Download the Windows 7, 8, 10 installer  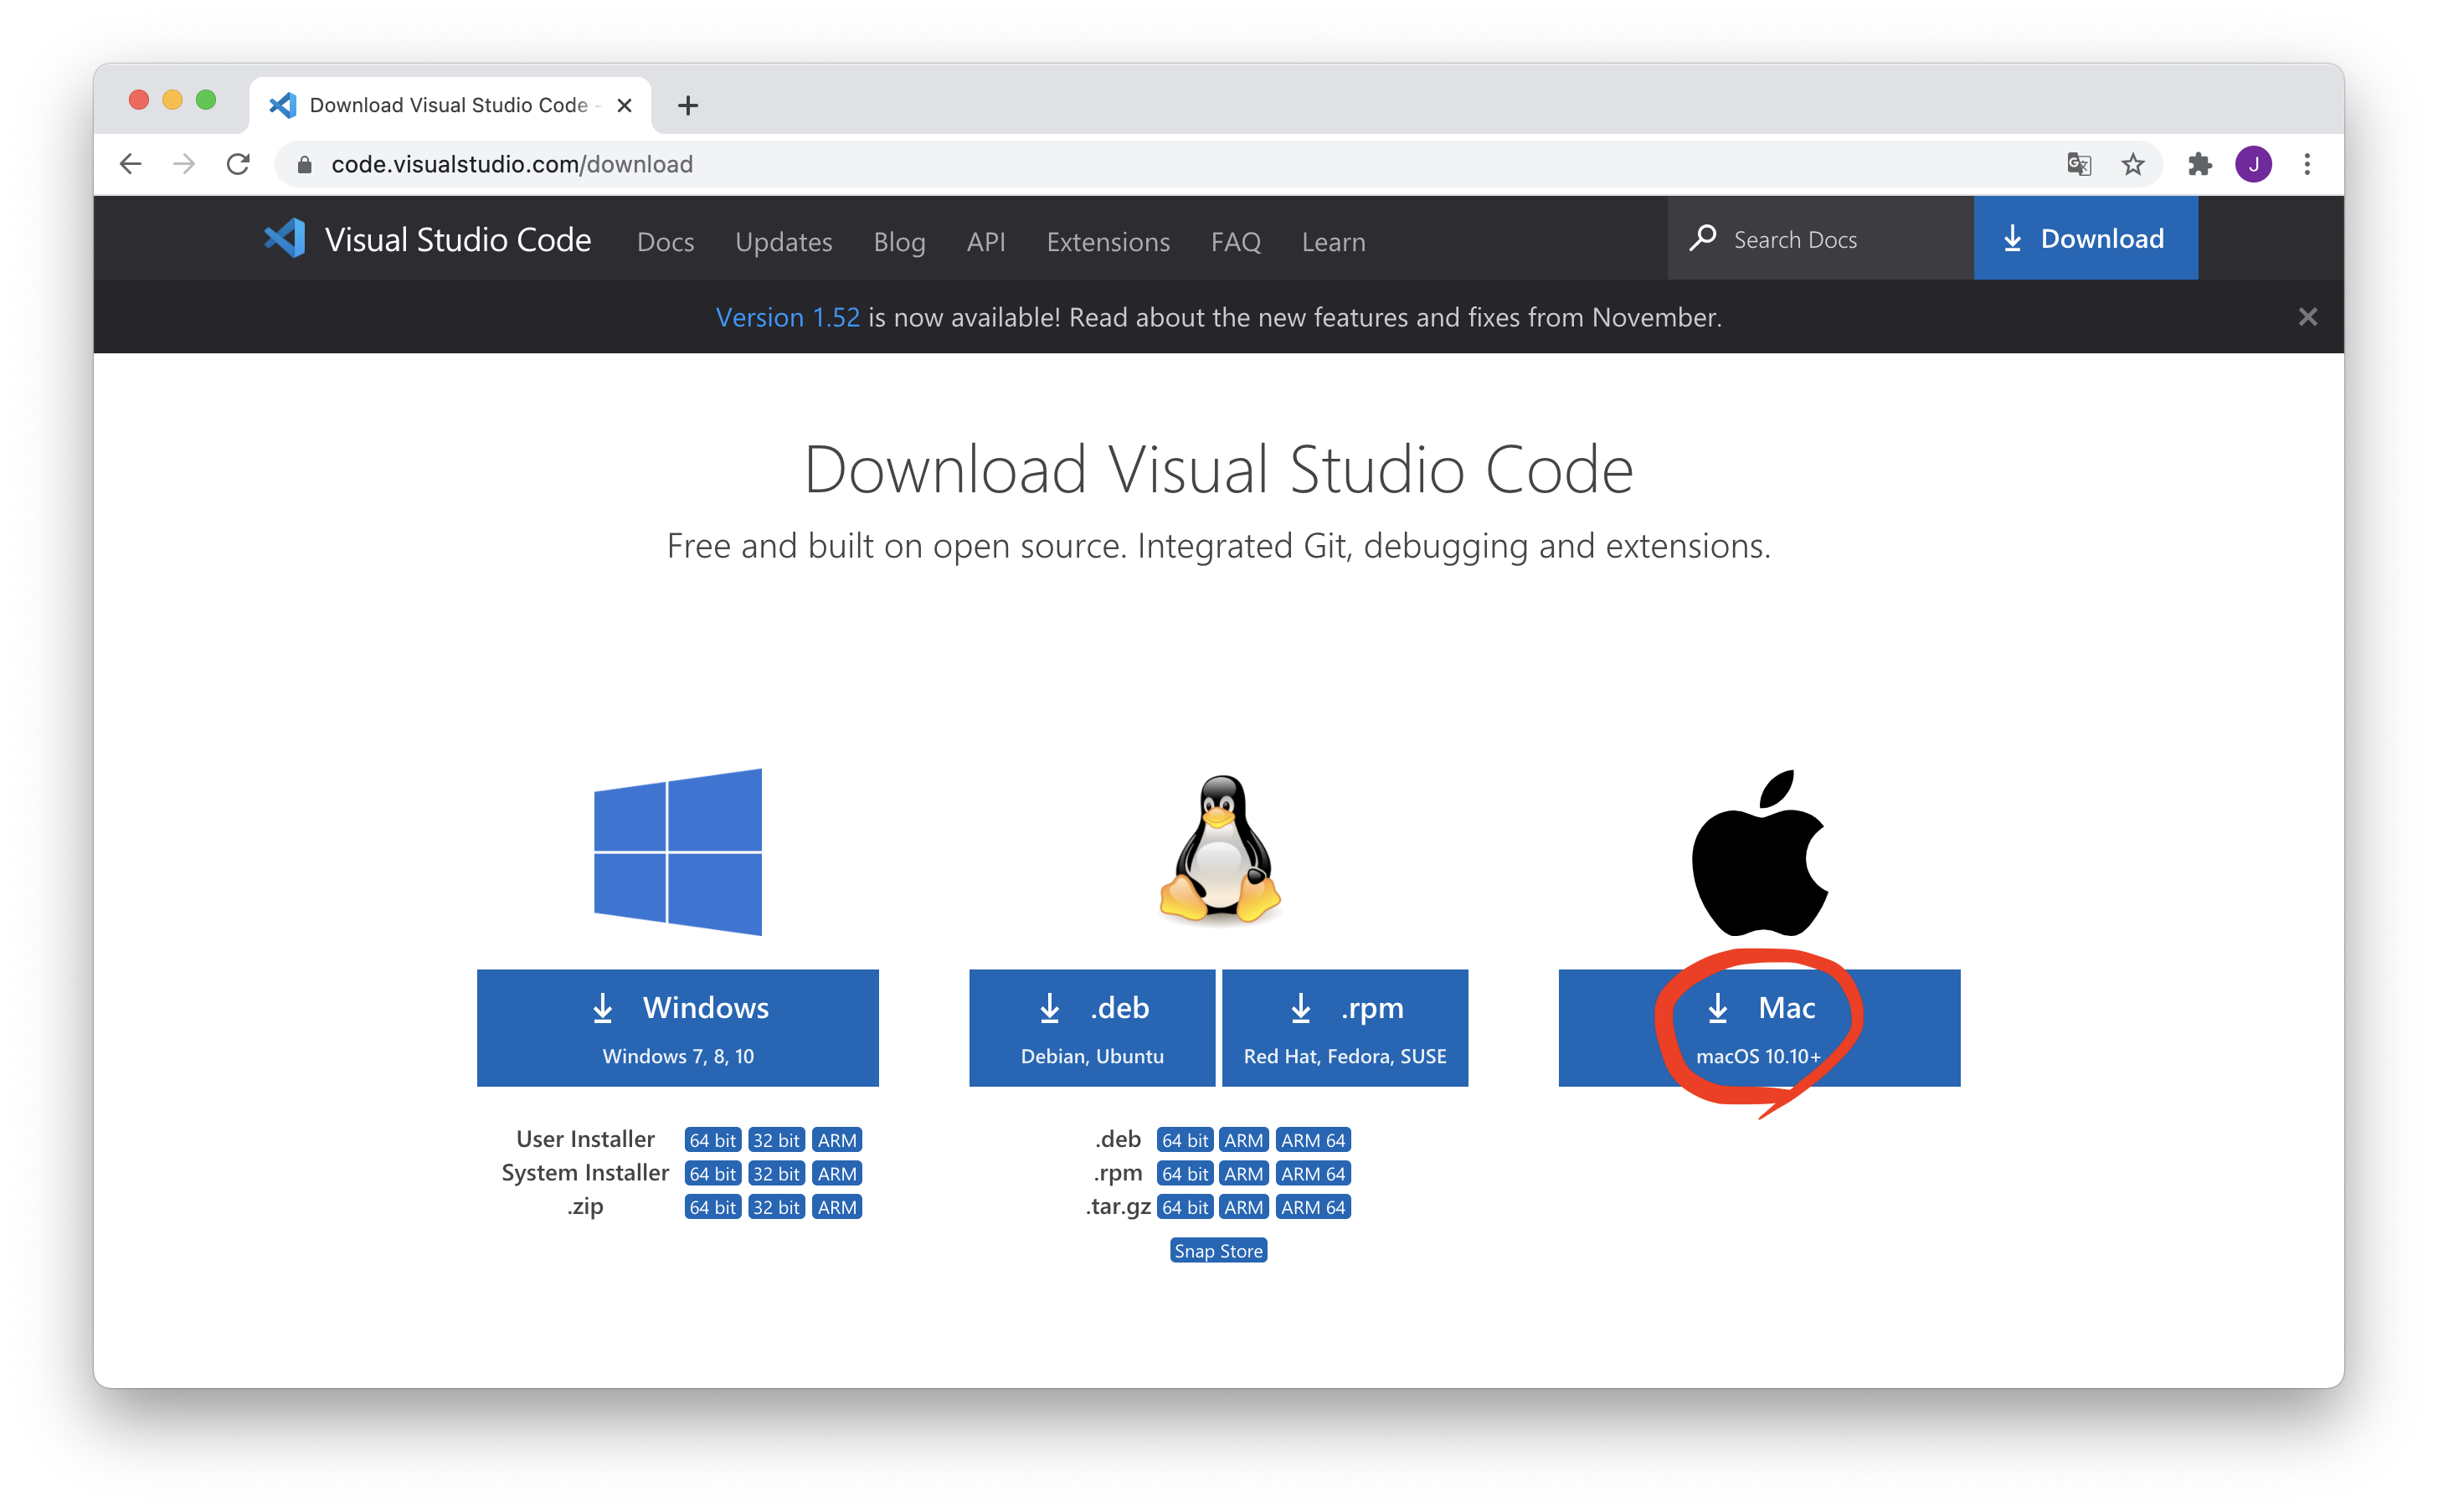coord(677,1027)
